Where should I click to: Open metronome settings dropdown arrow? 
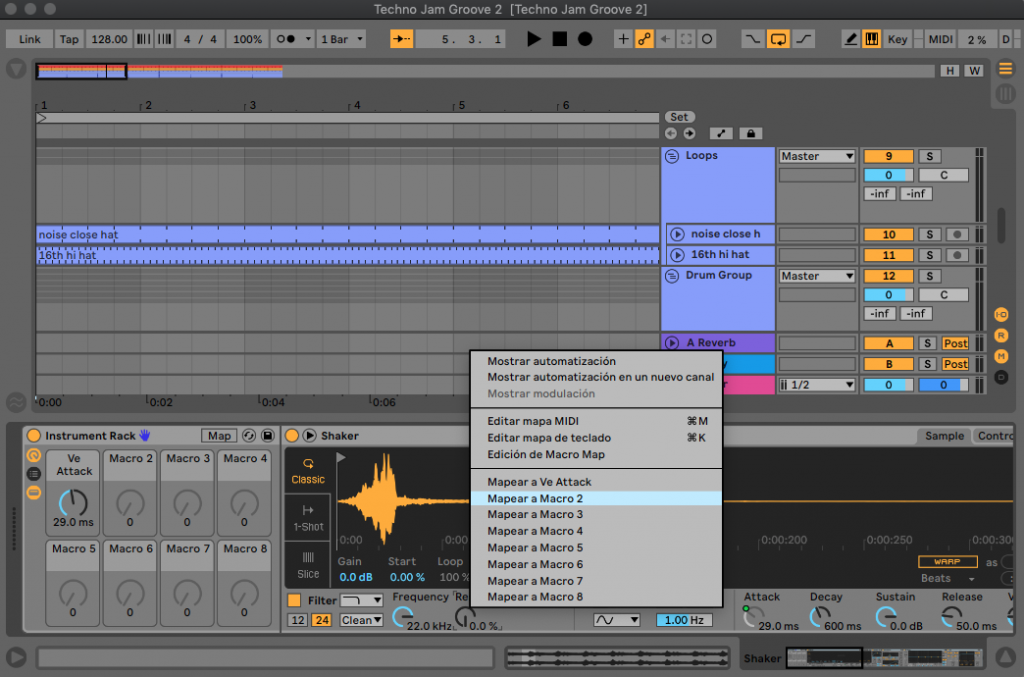[x=308, y=39]
